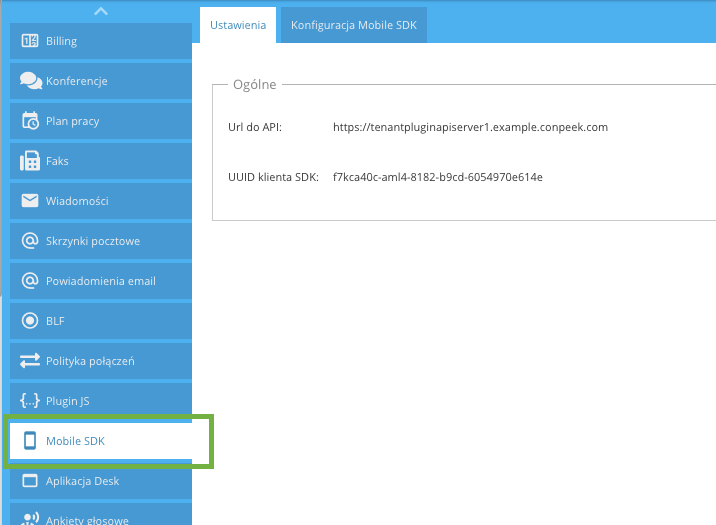The image size is (716, 525).
Task: Click the Plan pracy calendar icon
Action: (30, 121)
